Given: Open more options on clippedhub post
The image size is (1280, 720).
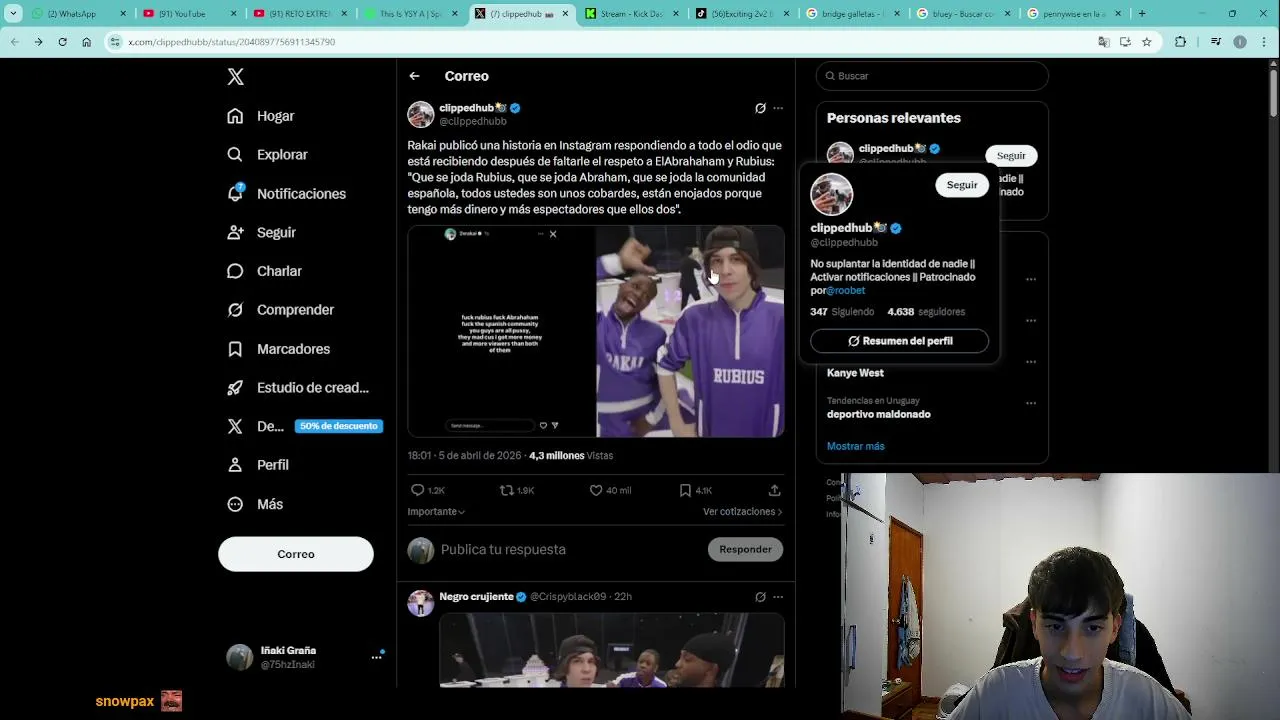Looking at the screenshot, I should pyautogui.click(x=778, y=108).
